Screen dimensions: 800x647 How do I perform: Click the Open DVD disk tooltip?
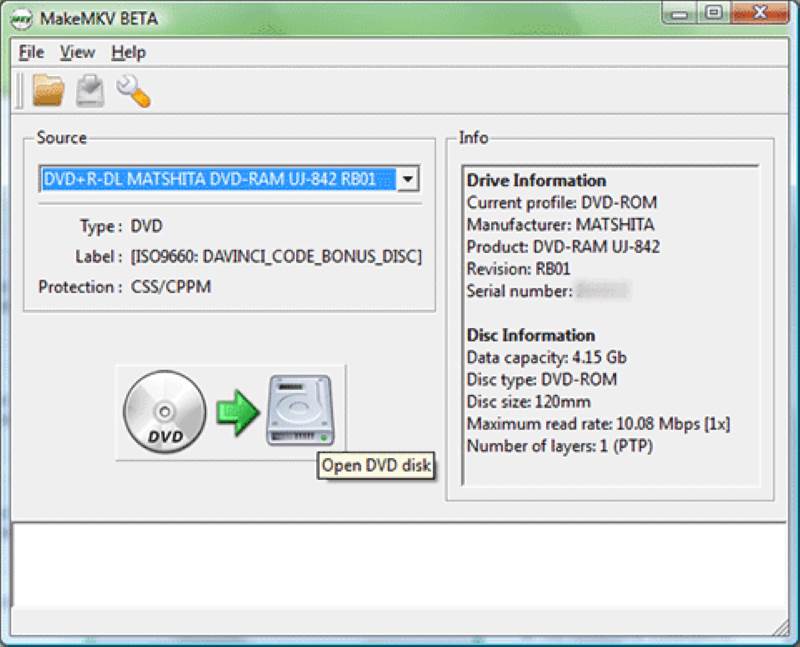pos(375,465)
